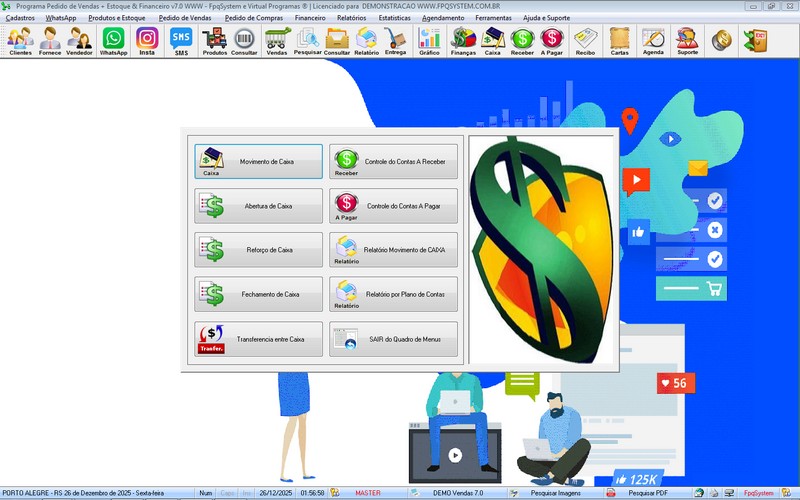The image size is (800, 500).
Task: Open the Fornece suppliers icon
Action: (49, 41)
